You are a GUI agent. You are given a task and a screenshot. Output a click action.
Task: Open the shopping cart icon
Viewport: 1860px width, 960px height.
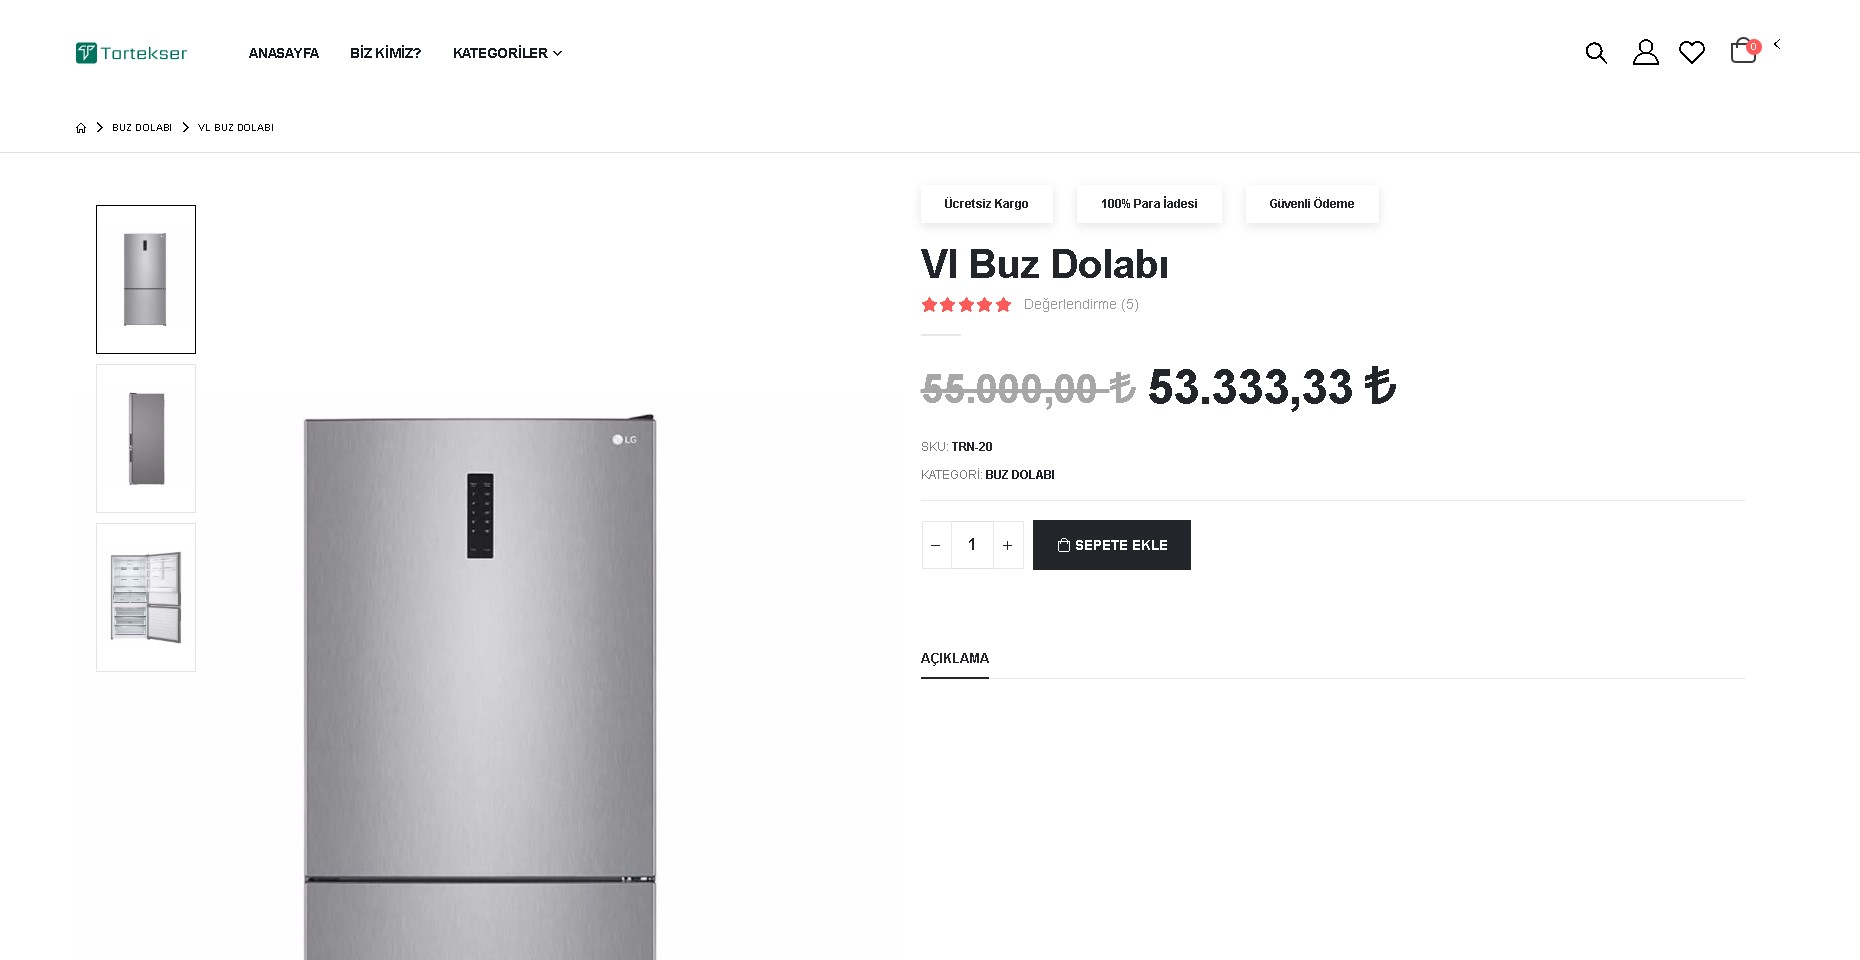[x=1743, y=52]
